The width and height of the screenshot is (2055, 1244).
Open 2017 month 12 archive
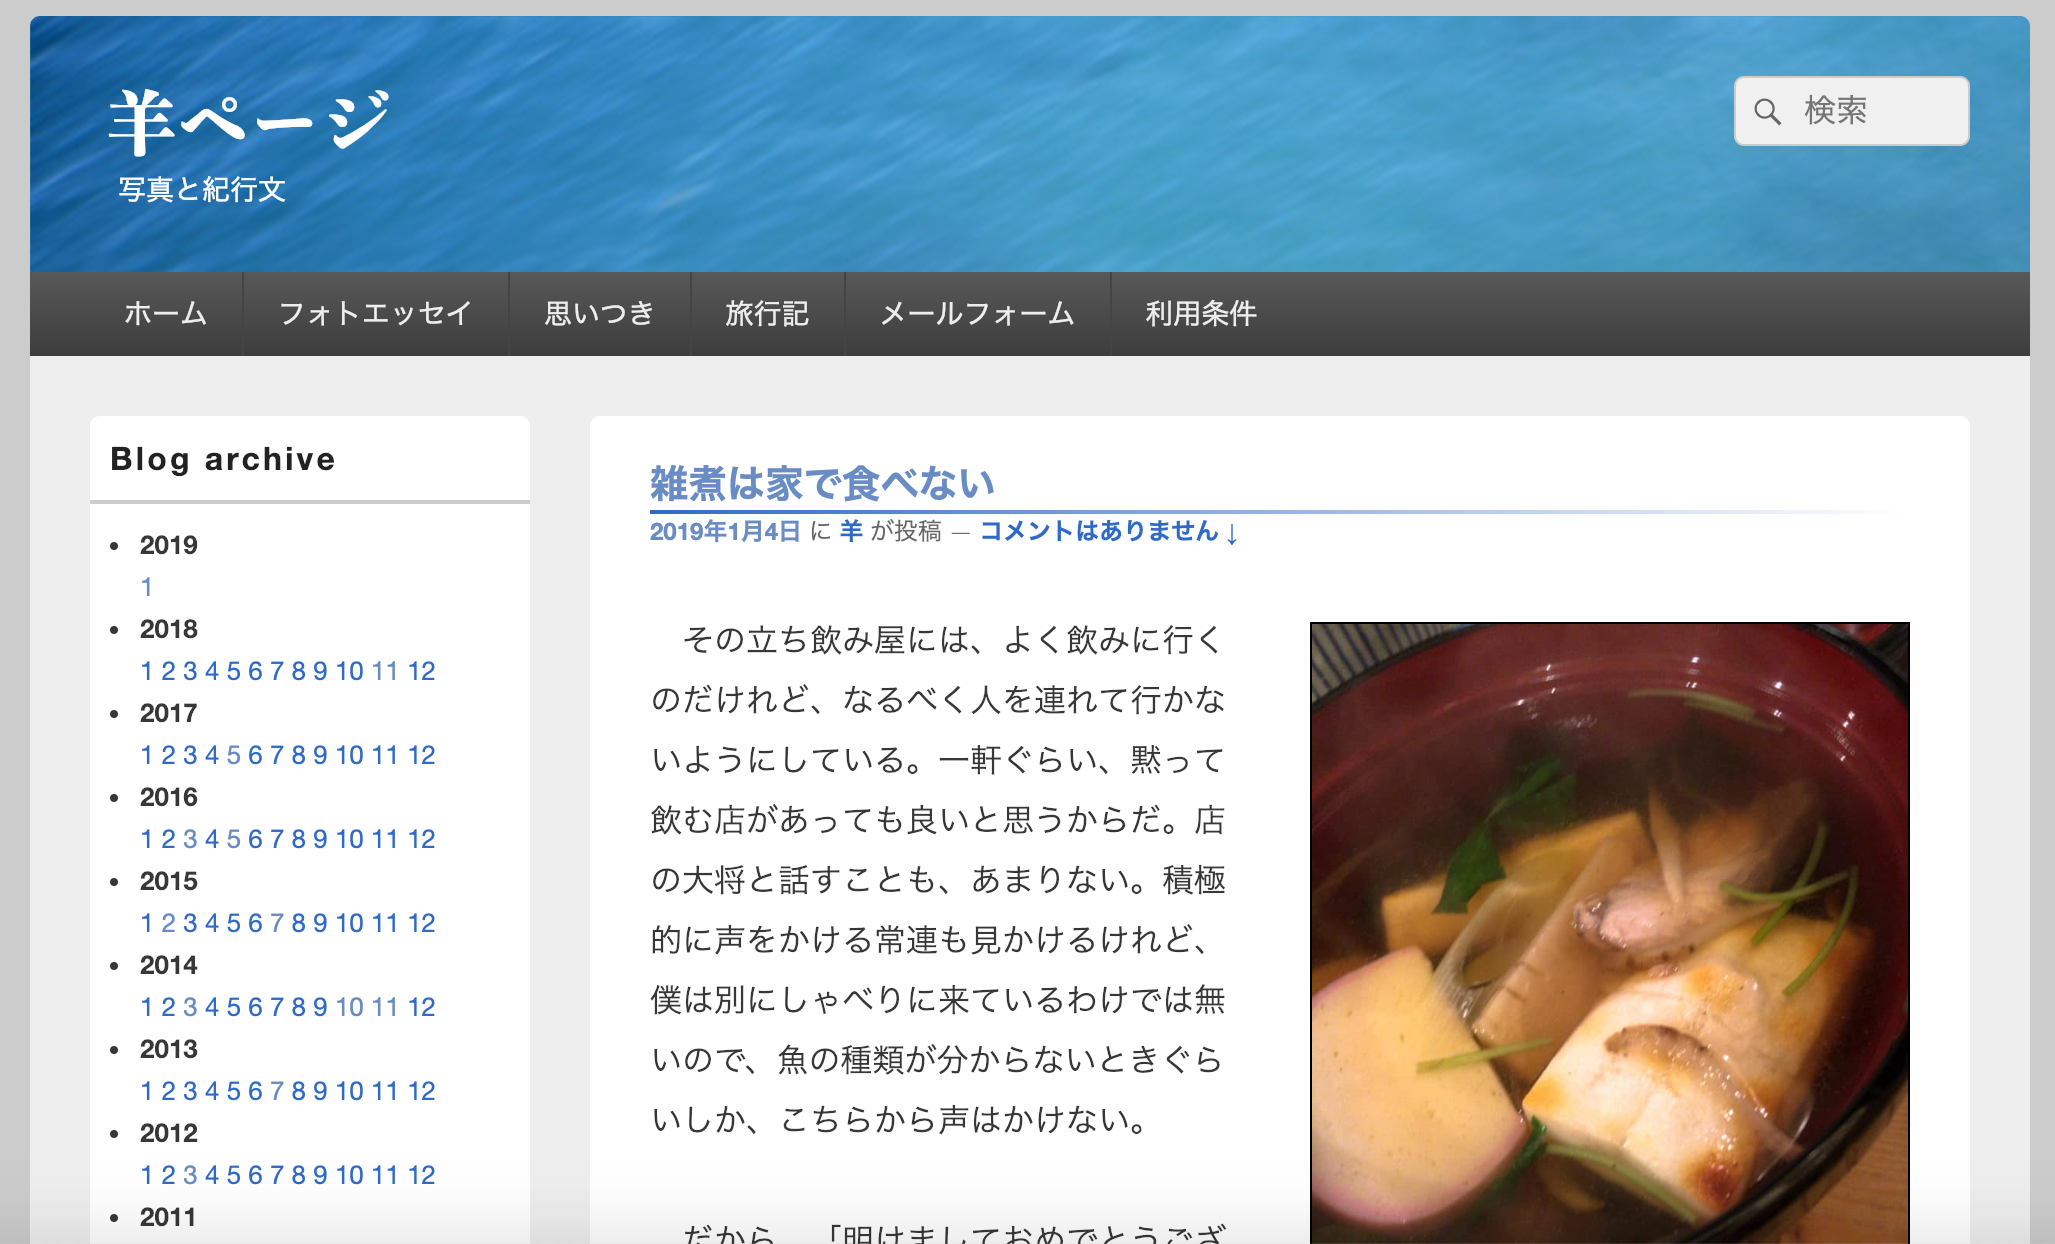[x=421, y=755]
